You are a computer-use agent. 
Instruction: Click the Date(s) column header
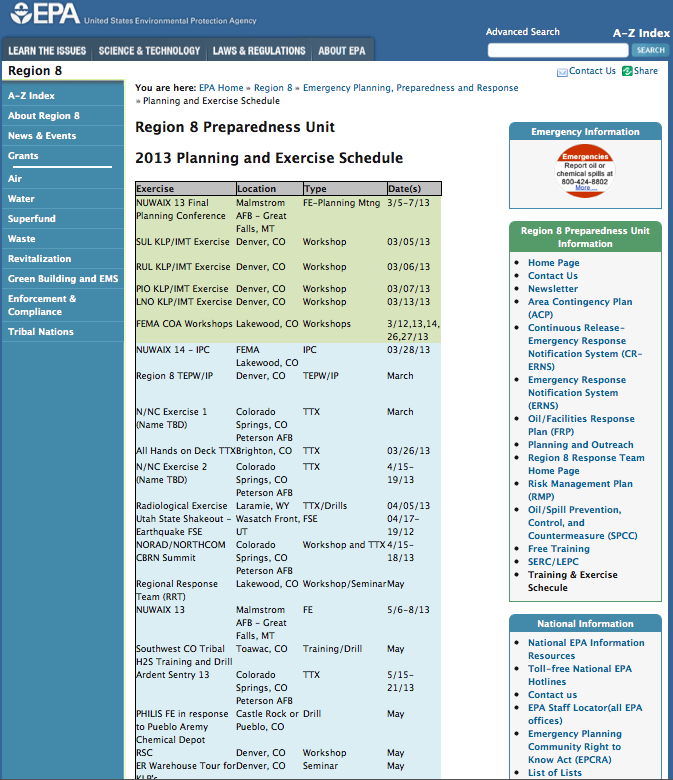(x=414, y=189)
